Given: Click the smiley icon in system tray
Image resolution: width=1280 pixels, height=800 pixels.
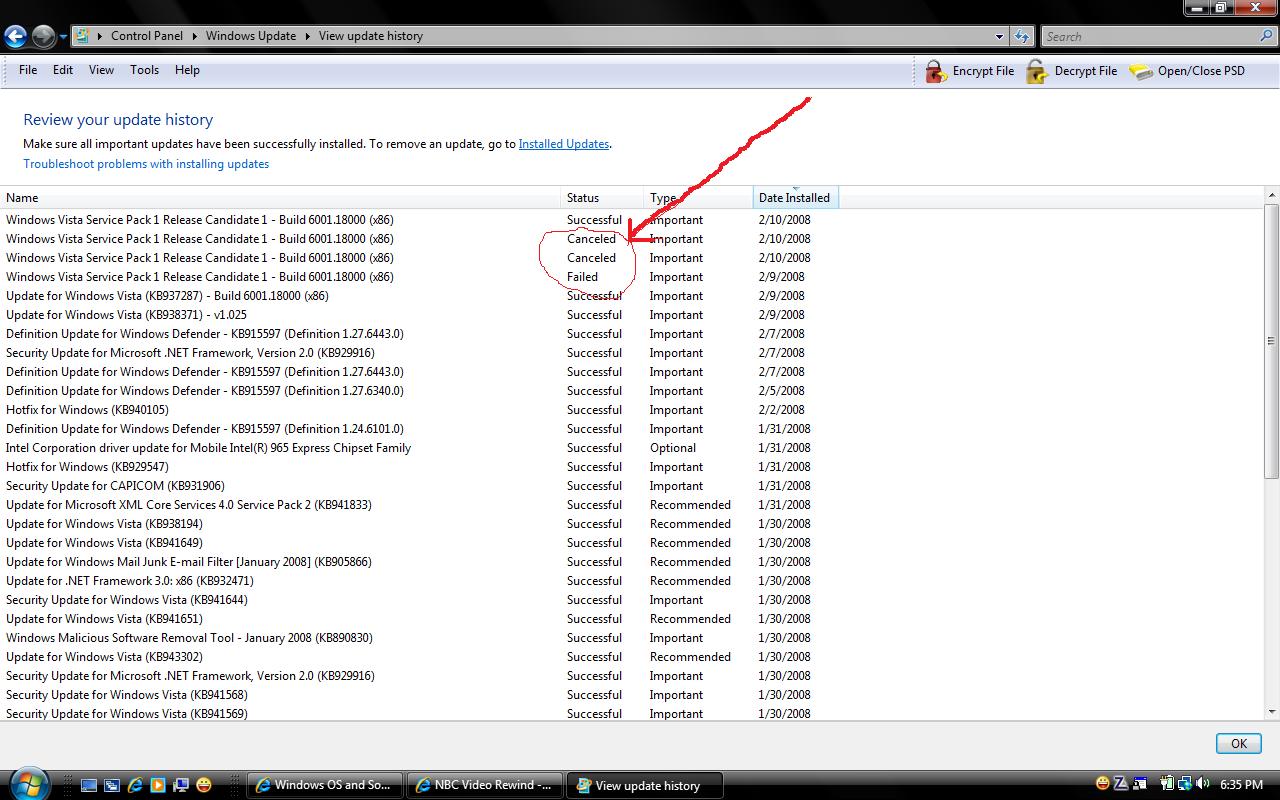Looking at the screenshot, I should [x=1103, y=784].
